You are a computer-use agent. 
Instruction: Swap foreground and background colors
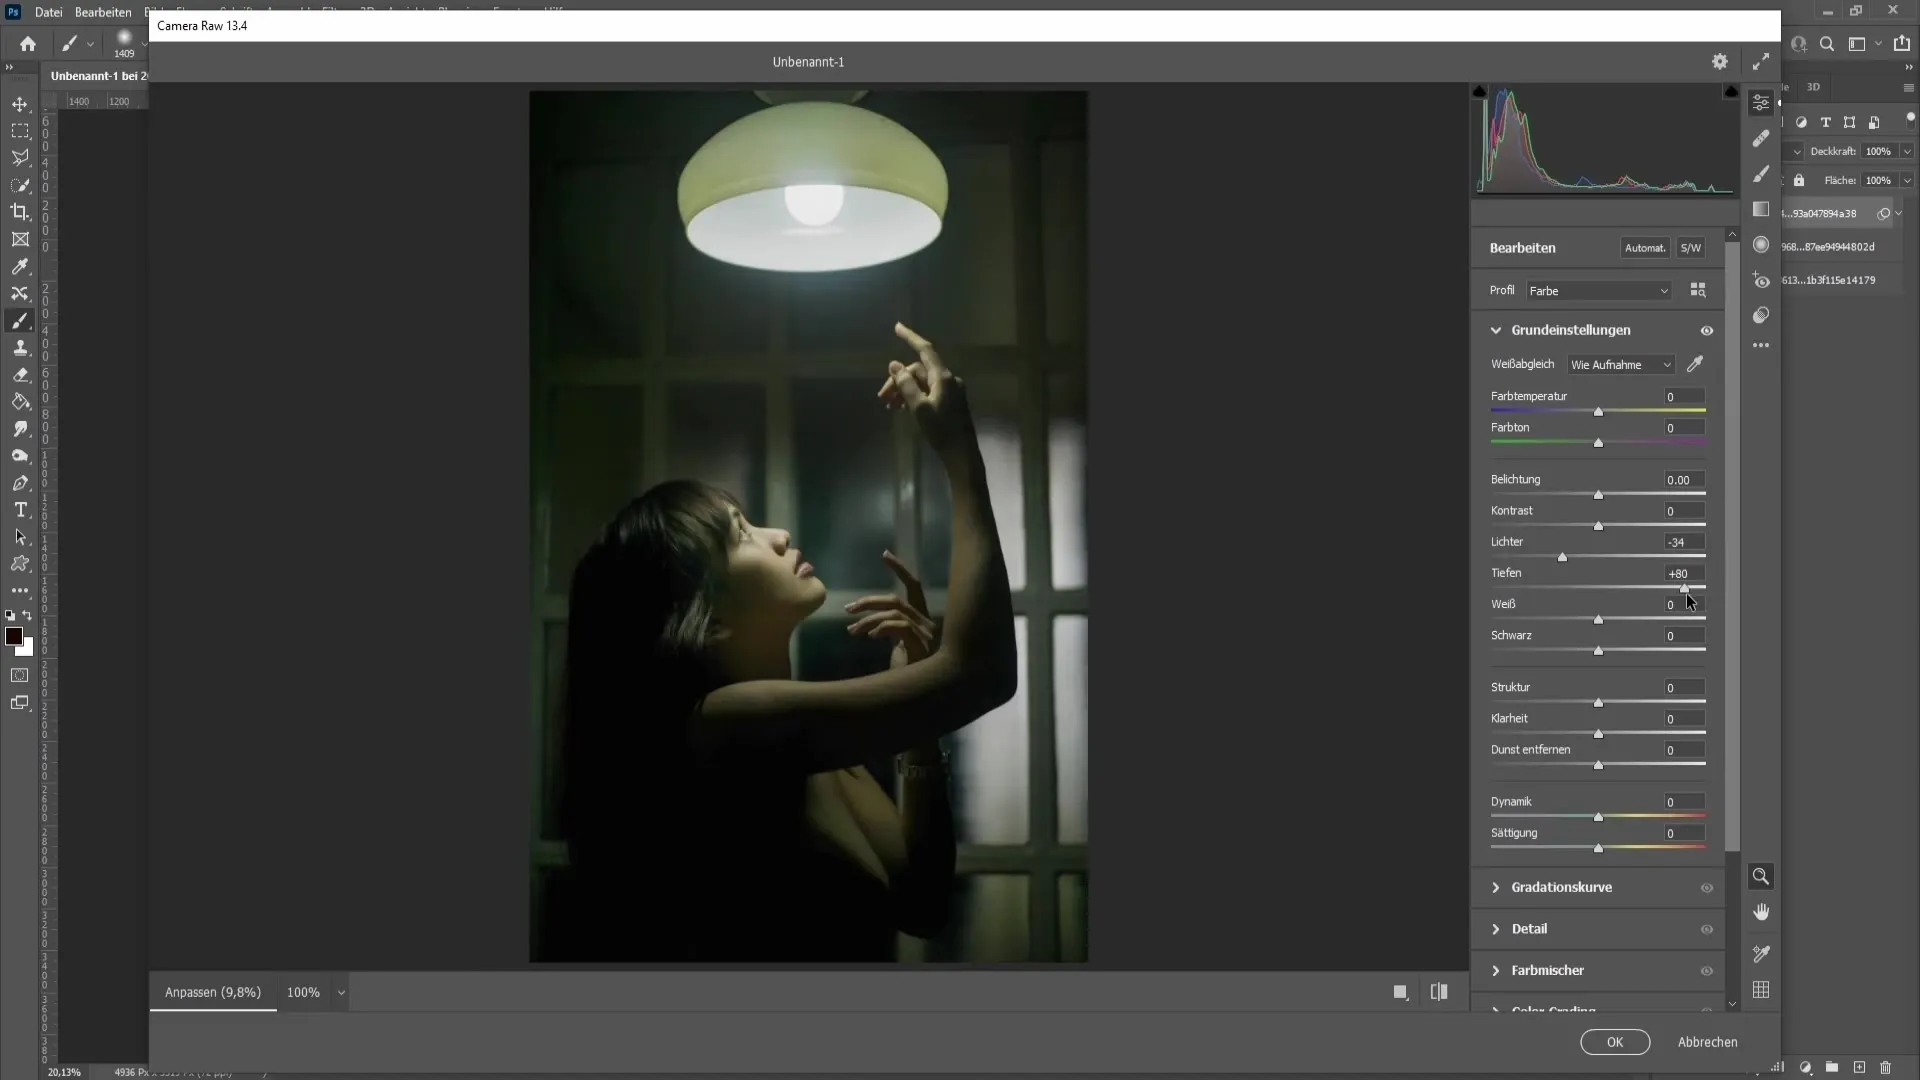point(27,616)
